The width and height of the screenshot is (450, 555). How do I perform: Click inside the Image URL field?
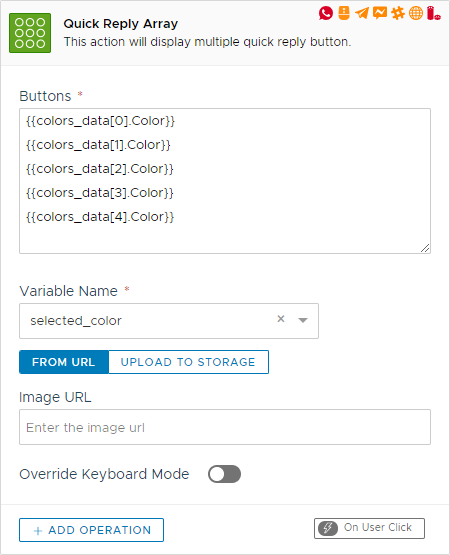225,427
